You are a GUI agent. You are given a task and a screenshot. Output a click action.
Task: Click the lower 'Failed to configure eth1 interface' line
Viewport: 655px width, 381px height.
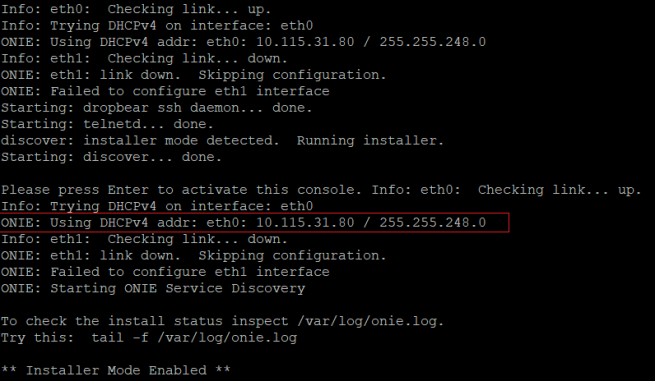pyautogui.click(x=165, y=272)
